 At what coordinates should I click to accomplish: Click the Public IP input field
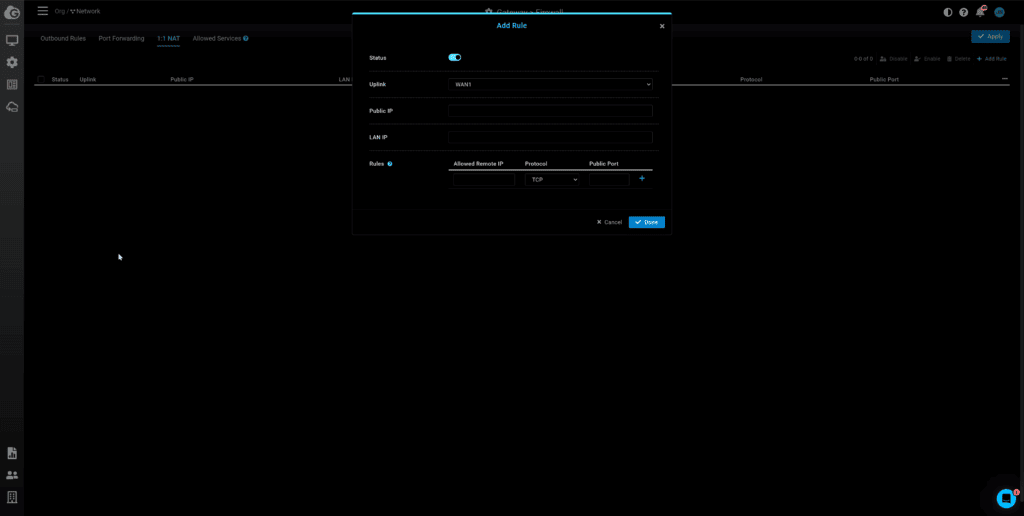point(550,111)
